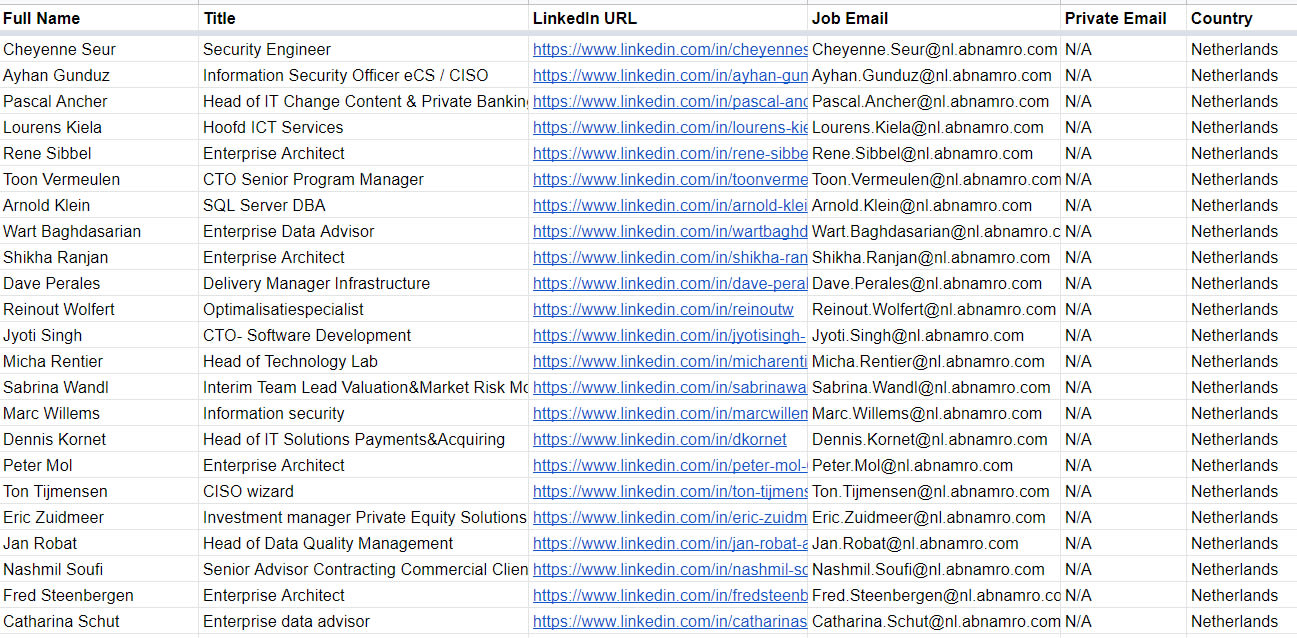The image size is (1297, 638).
Task: Open Wart Baghdasarian's LinkedIn link
Action: 670,231
